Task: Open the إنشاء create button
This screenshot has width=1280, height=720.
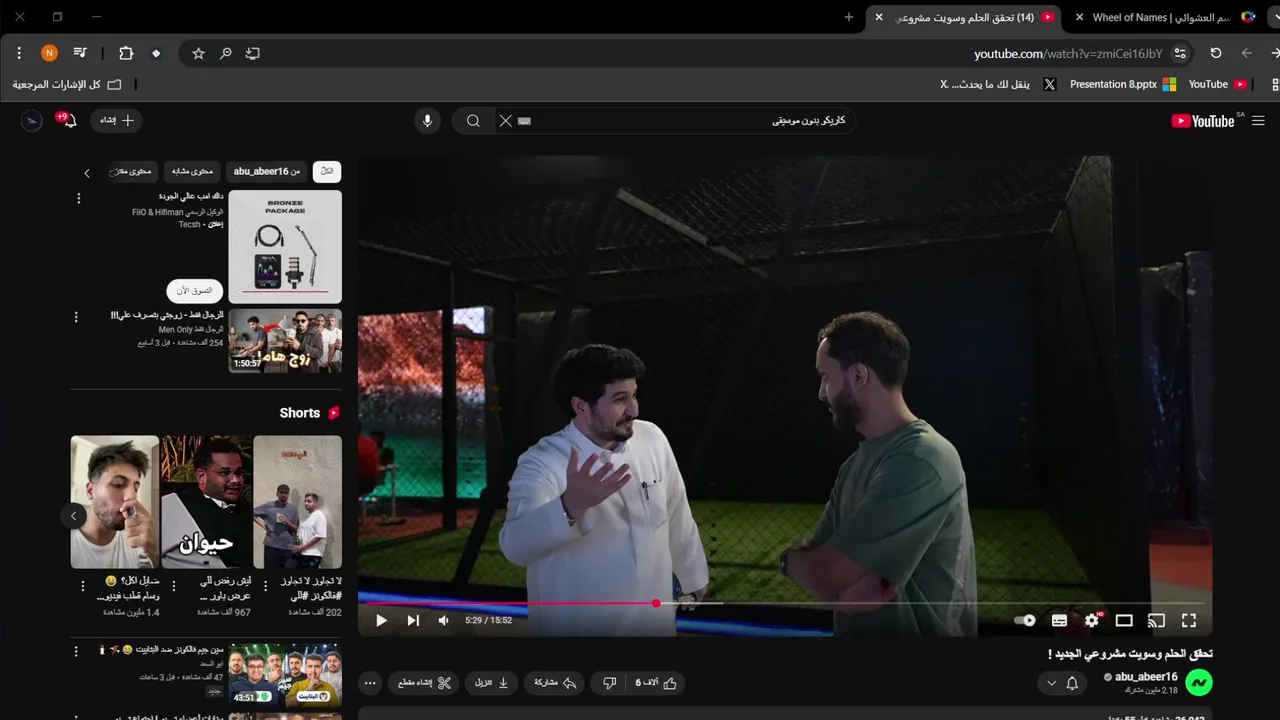Action: [116, 120]
